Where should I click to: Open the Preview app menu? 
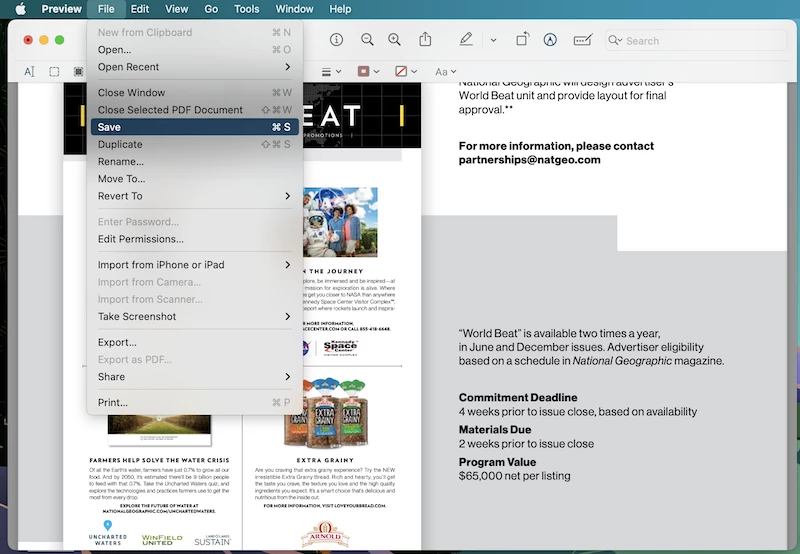tap(61, 9)
